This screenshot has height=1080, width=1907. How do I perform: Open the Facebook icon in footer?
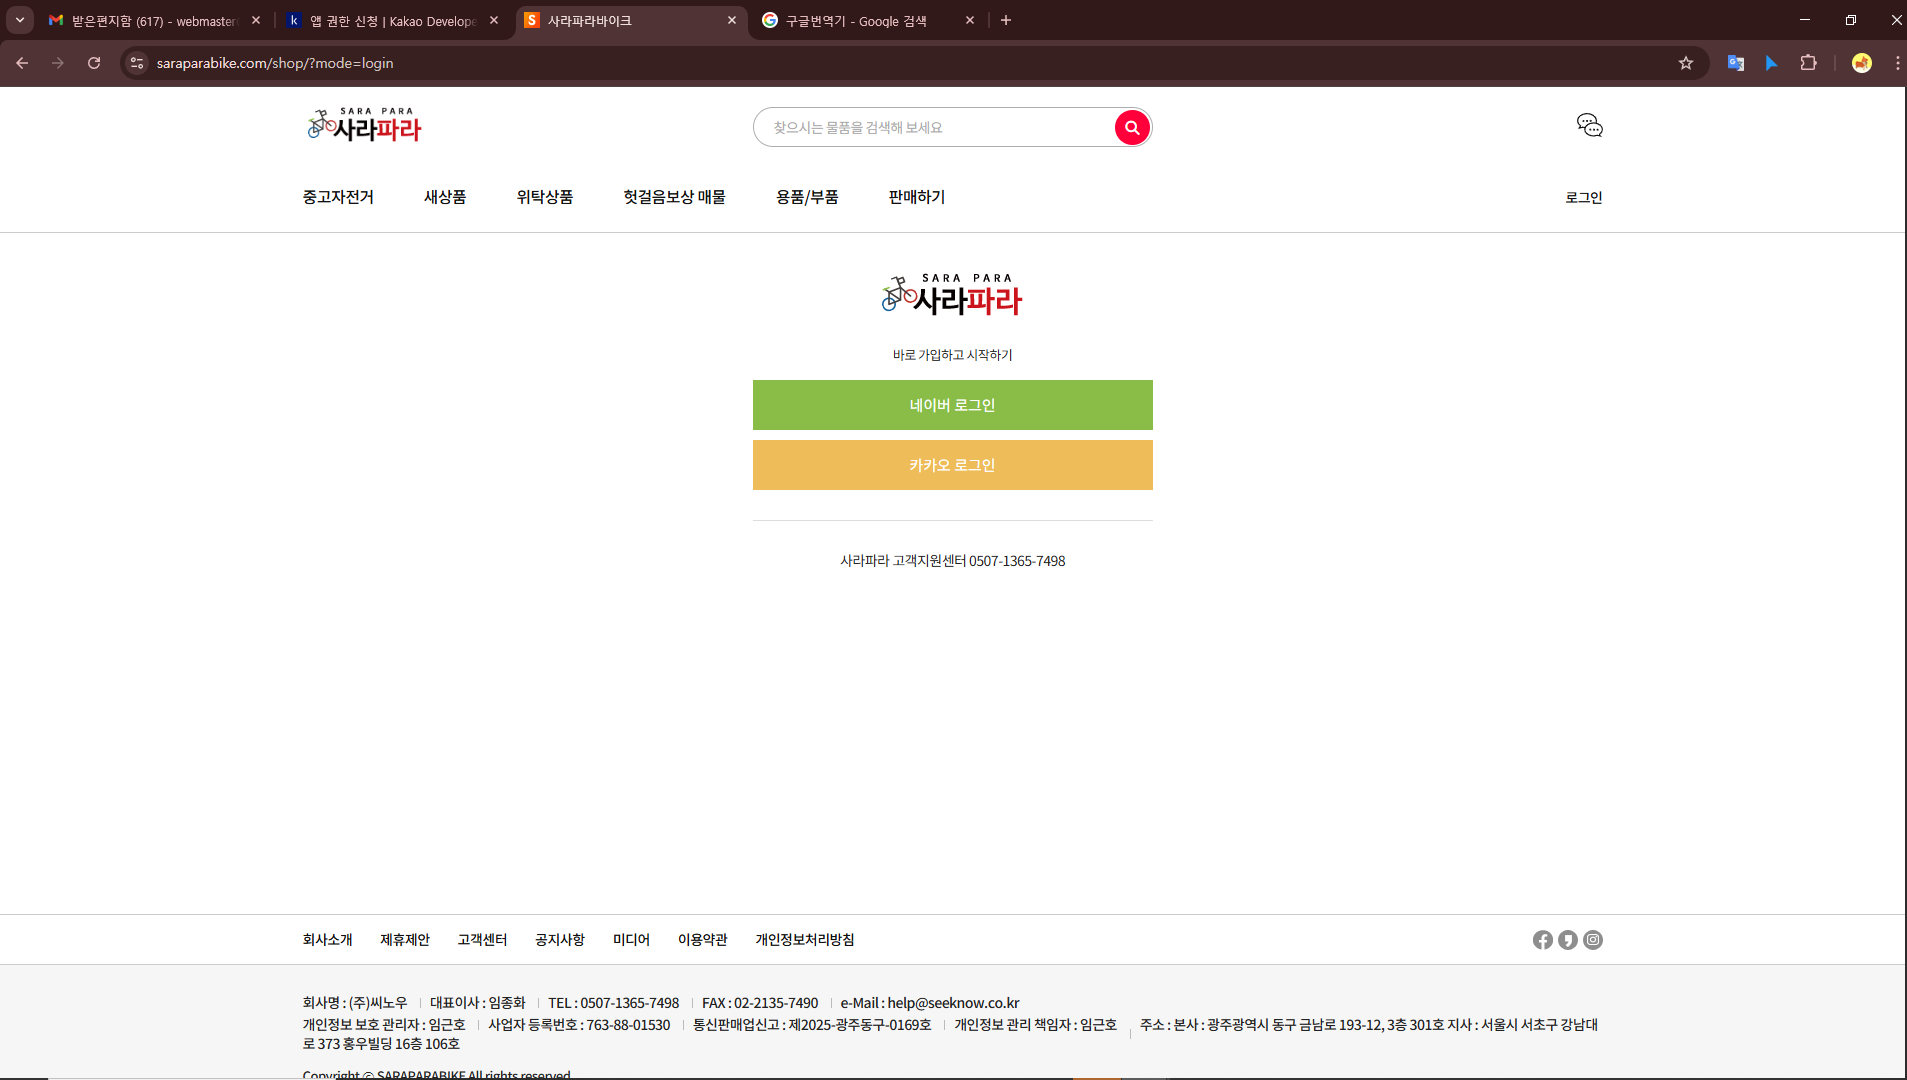coord(1542,940)
